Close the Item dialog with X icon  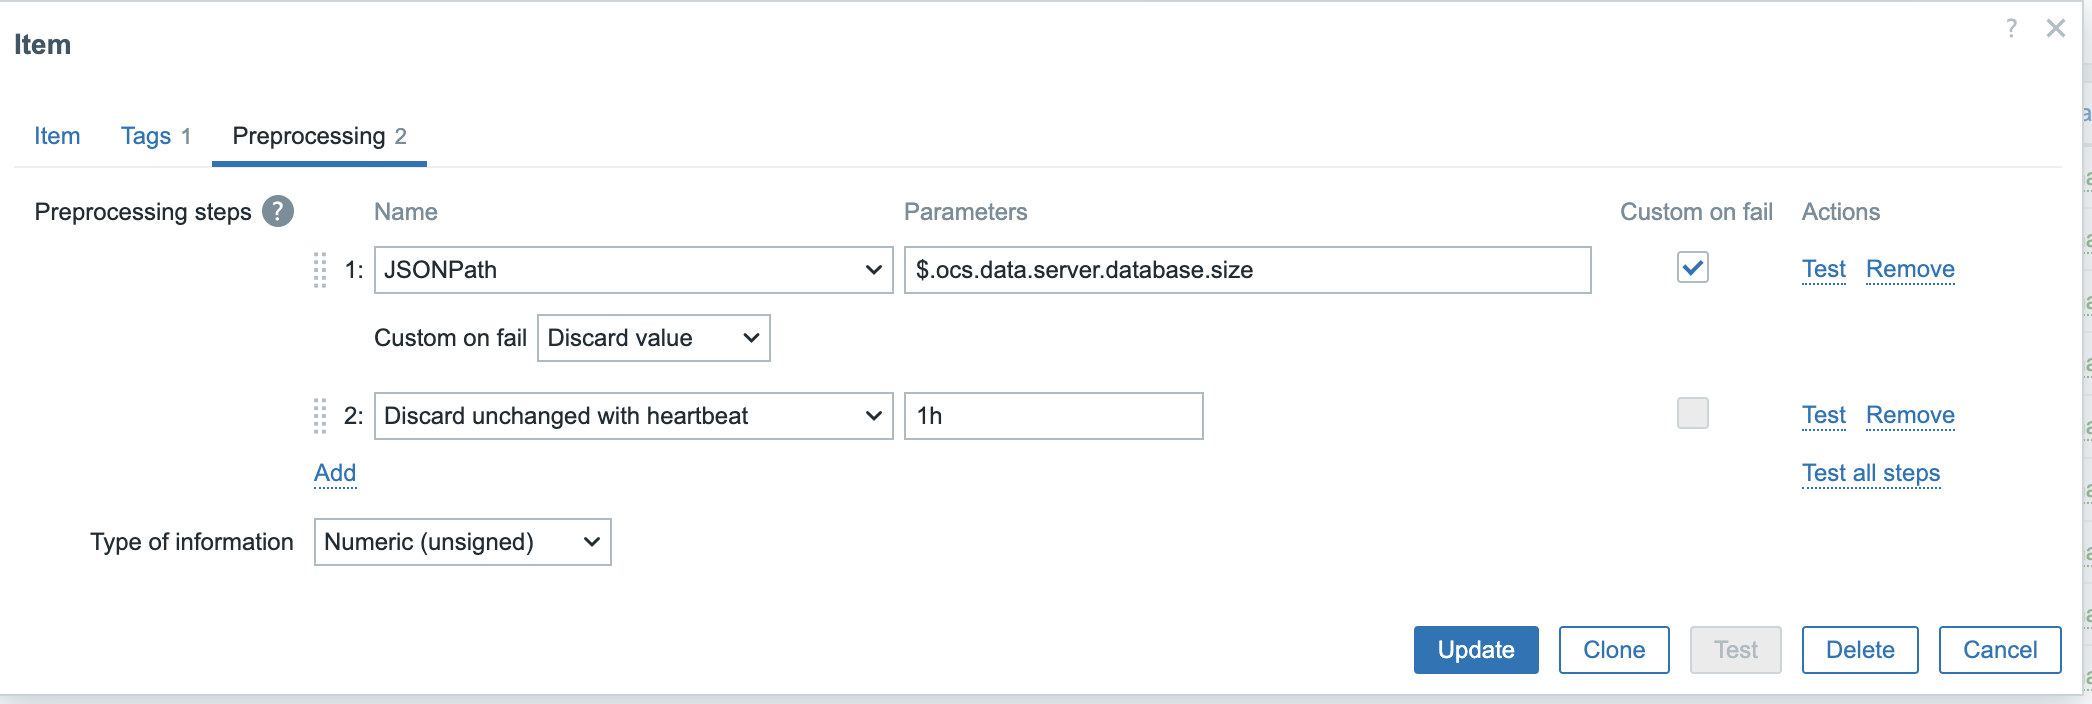[2055, 28]
